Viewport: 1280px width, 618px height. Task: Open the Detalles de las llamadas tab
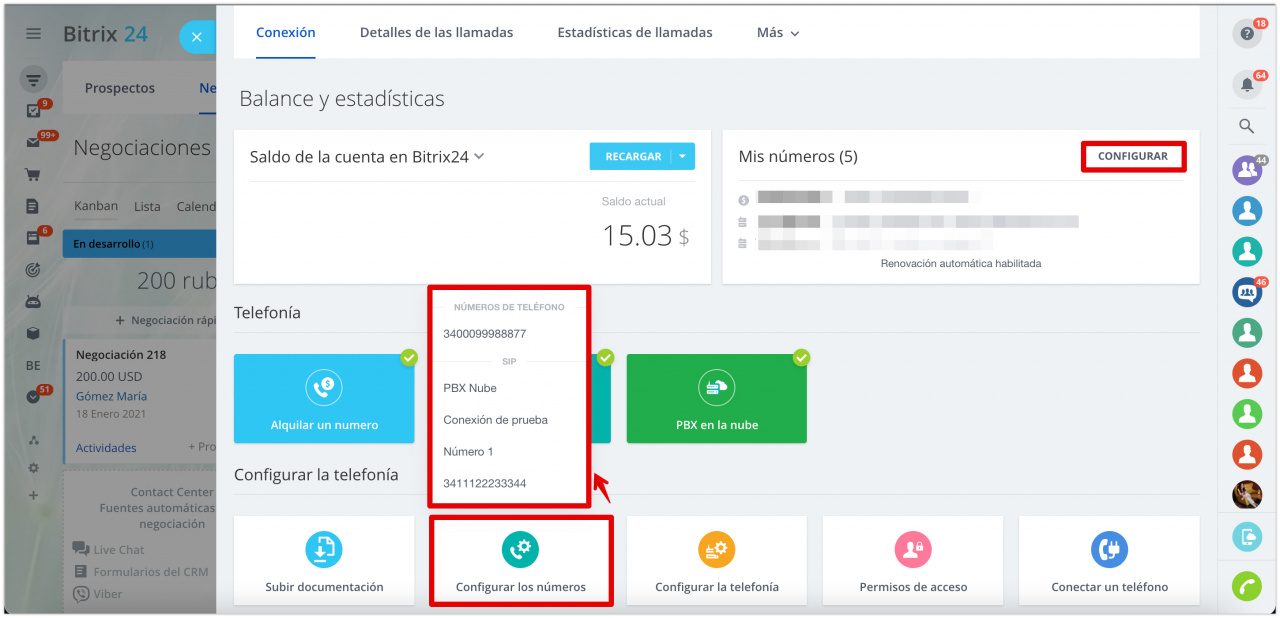(x=436, y=32)
